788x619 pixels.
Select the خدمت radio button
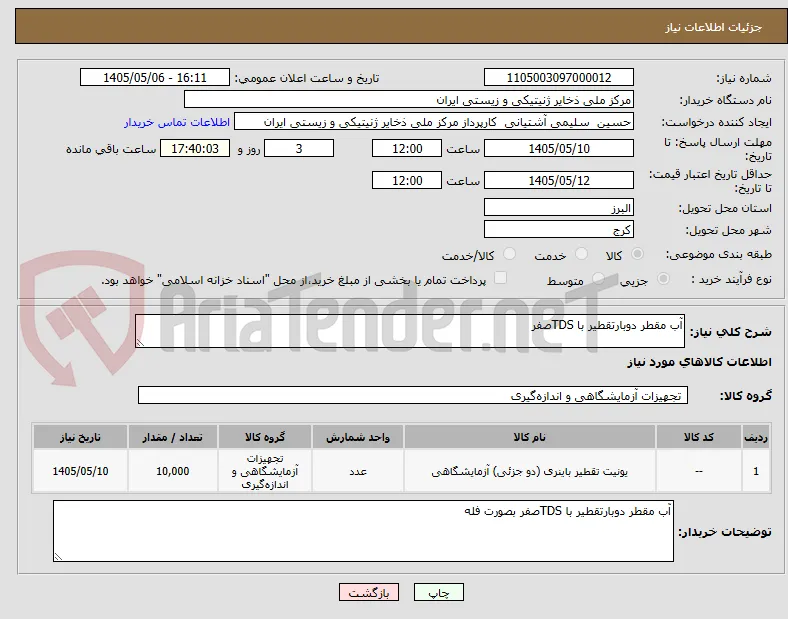pyautogui.click(x=581, y=254)
